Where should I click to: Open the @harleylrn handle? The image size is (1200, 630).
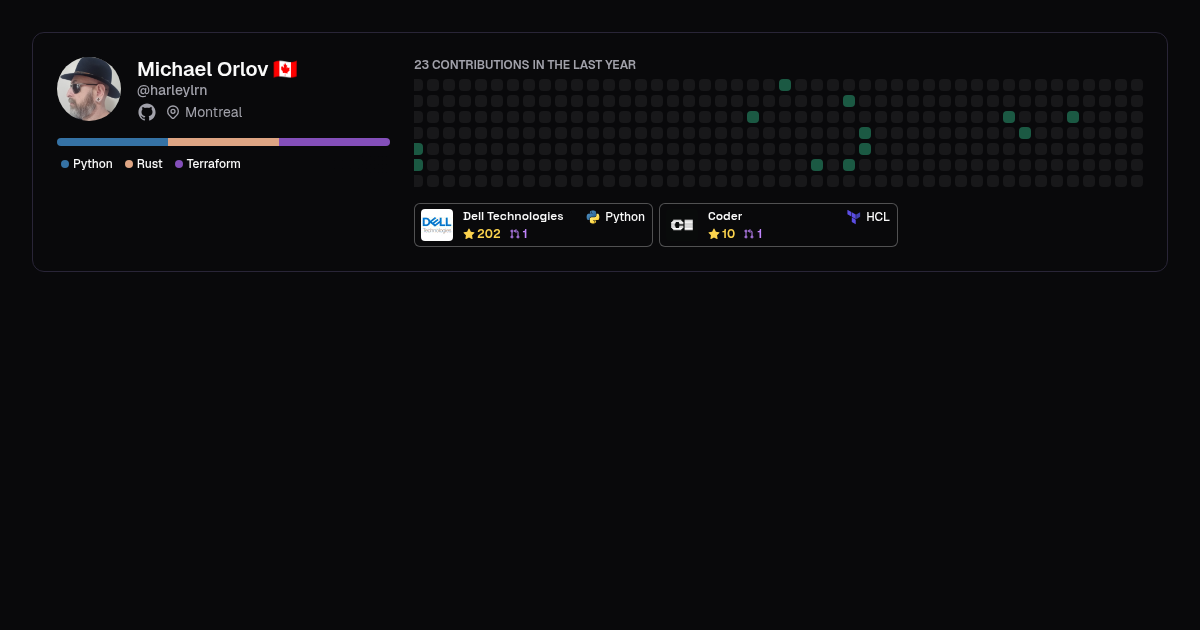tap(172, 90)
